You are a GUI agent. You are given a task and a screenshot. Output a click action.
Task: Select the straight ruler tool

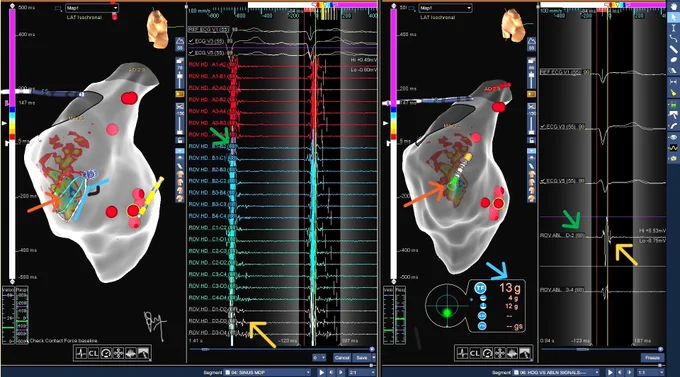[673, 49]
